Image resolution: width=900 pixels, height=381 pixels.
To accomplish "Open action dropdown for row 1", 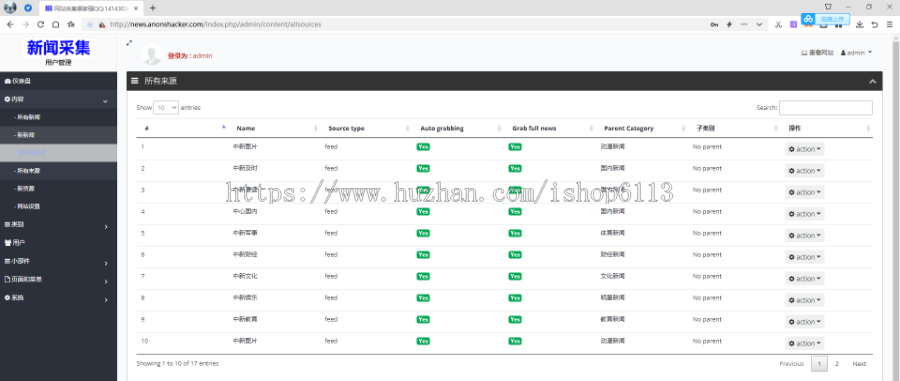I will 805,149.
